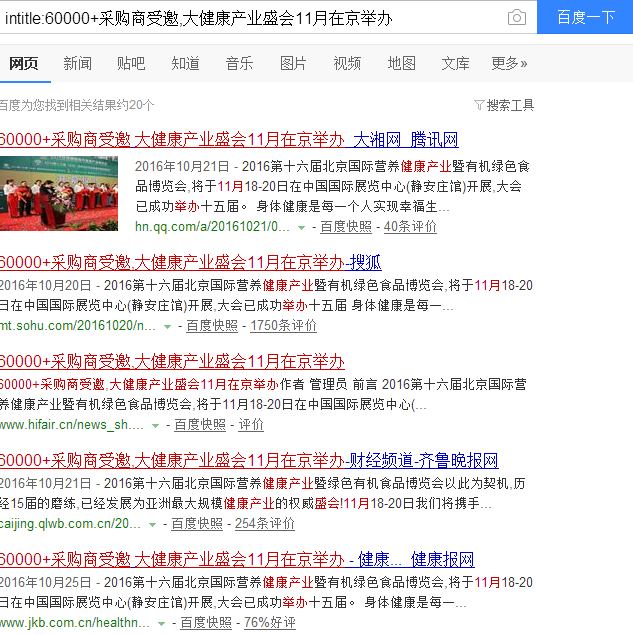The image size is (633, 635).
Task: Click the 2016年10月20日 date of the Sohu result
Action: point(45,286)
